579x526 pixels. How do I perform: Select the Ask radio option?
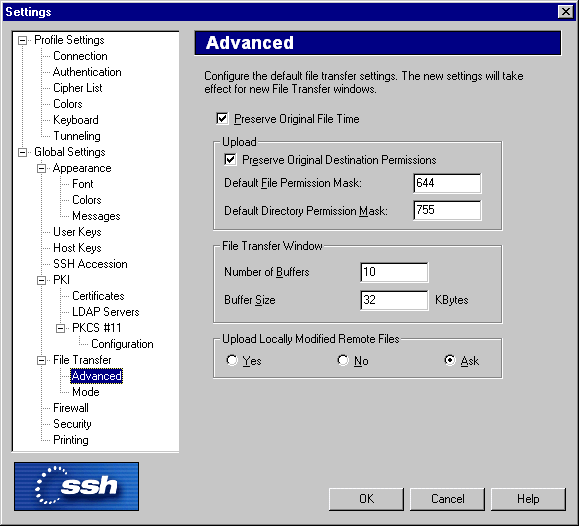click(450, 360)
